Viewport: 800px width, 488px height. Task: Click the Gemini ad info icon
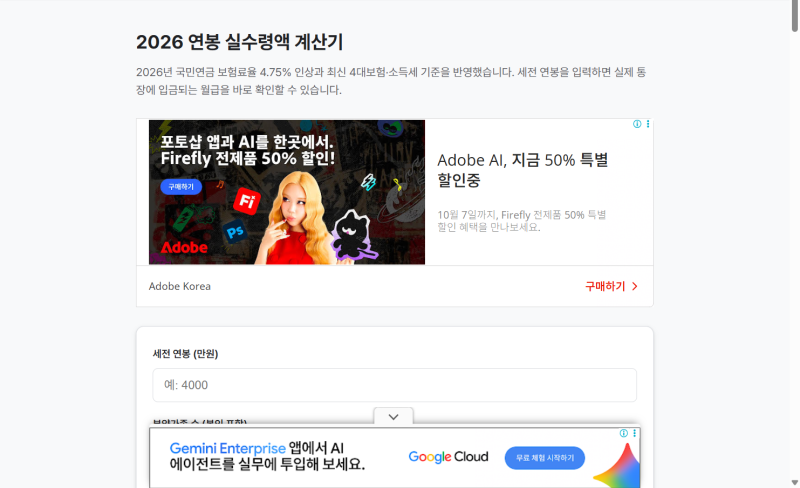click(623, 433)
